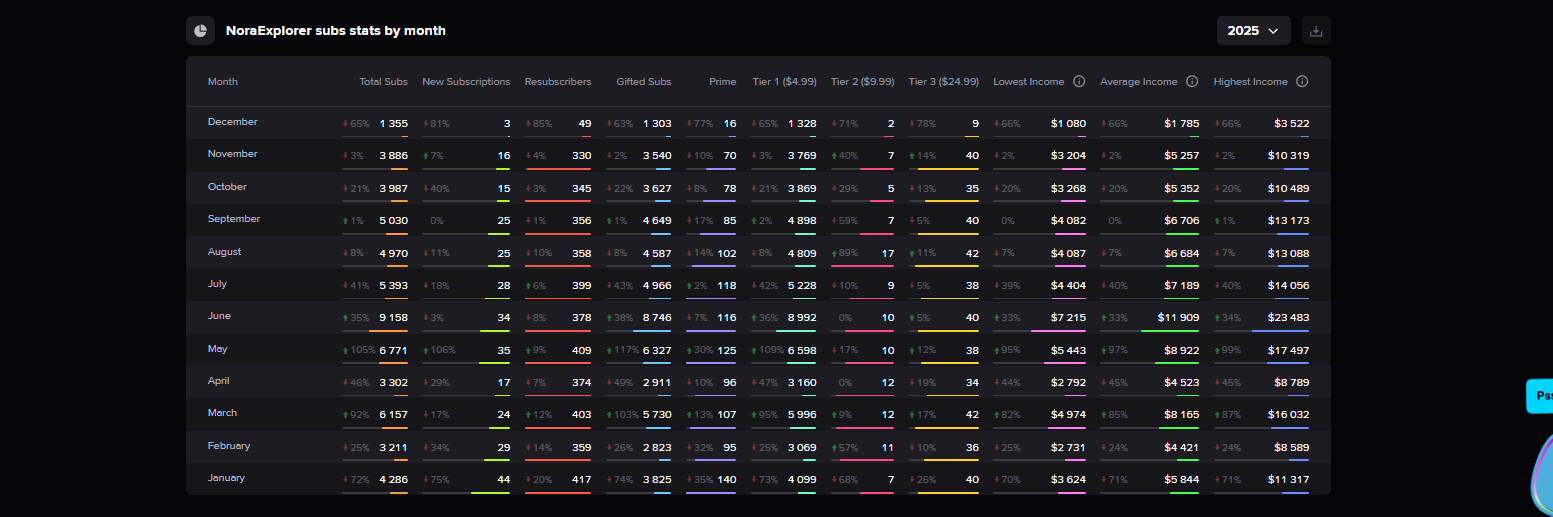Click January new subscriptions value 44
The width and height of the screenshot is (1553, 517).
tap(504, 480)
